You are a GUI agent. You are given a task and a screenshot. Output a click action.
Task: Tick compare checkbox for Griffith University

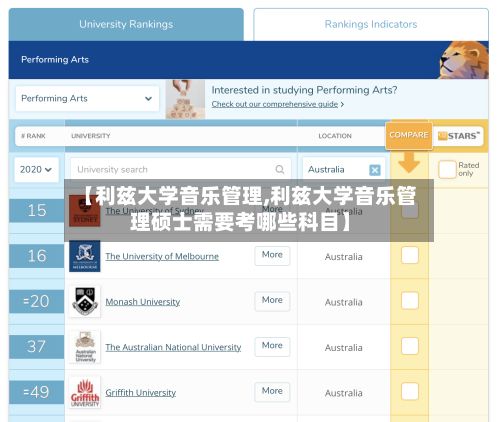coord(410,391)
